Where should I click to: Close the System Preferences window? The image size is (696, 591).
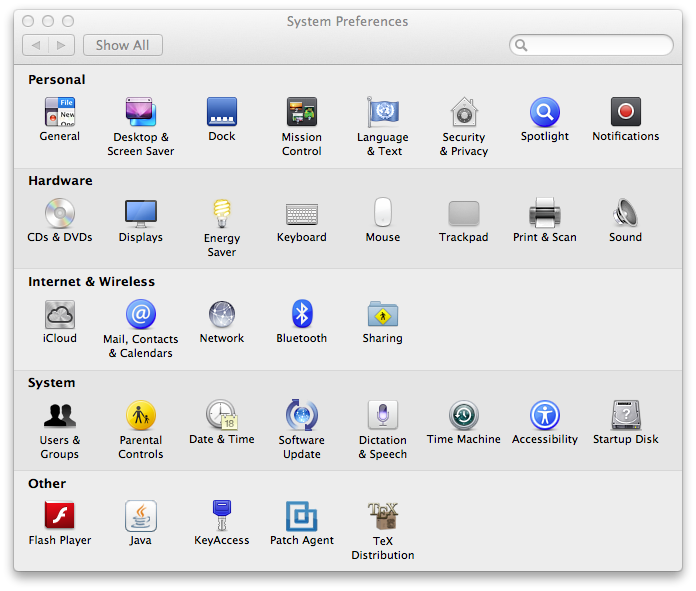28,21
